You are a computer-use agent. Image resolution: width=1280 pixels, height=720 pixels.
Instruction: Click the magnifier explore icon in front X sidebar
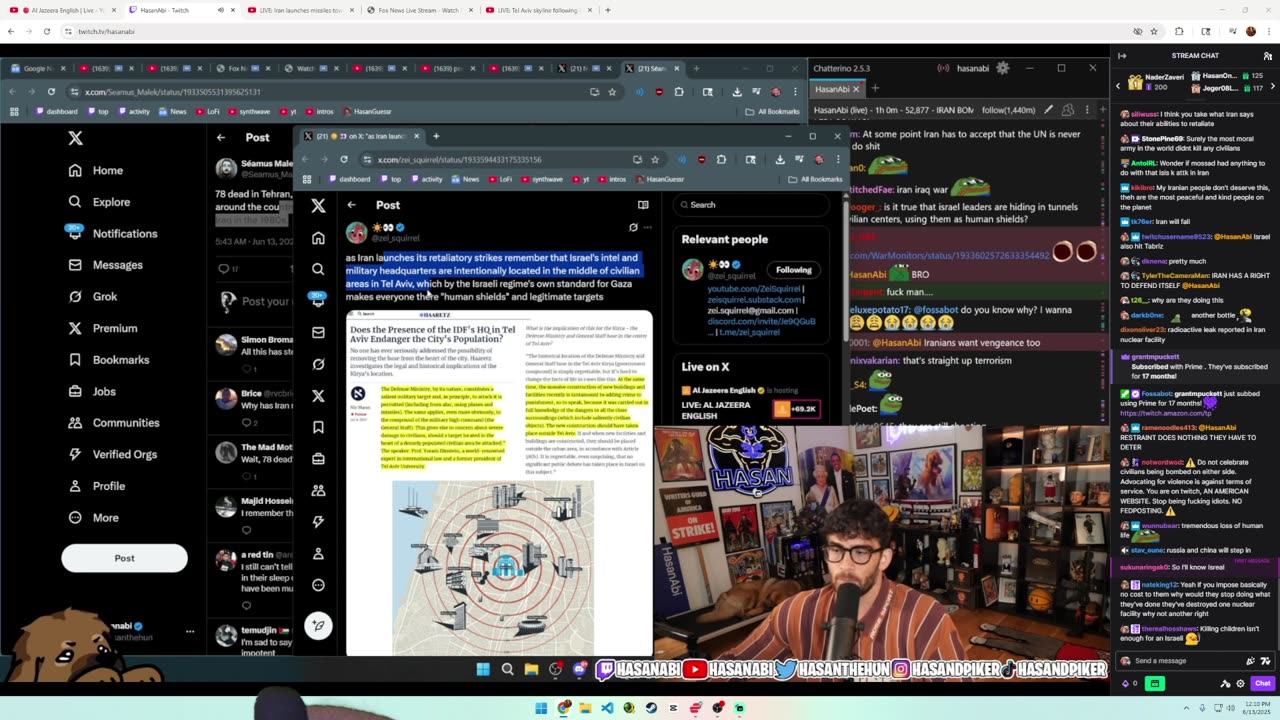coord(318,269)
